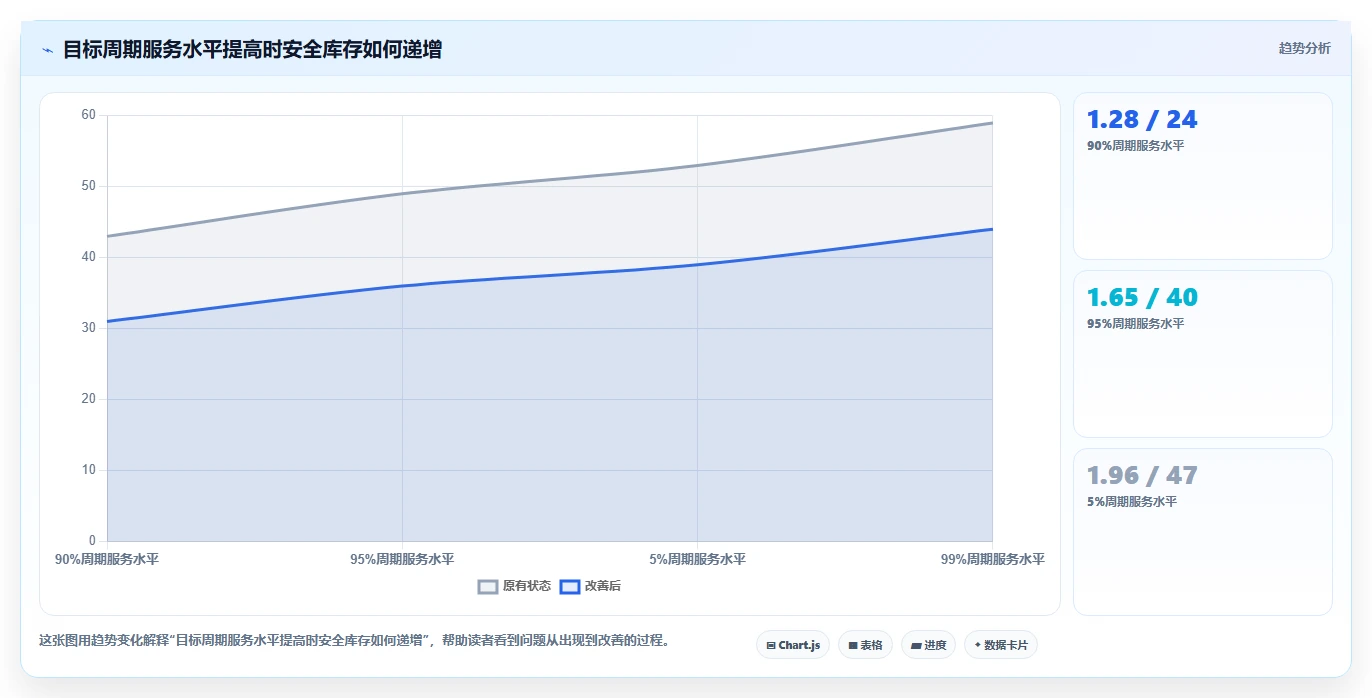Click the y-axis value 60
1372x698 pixels.
[x=89, y=115]
